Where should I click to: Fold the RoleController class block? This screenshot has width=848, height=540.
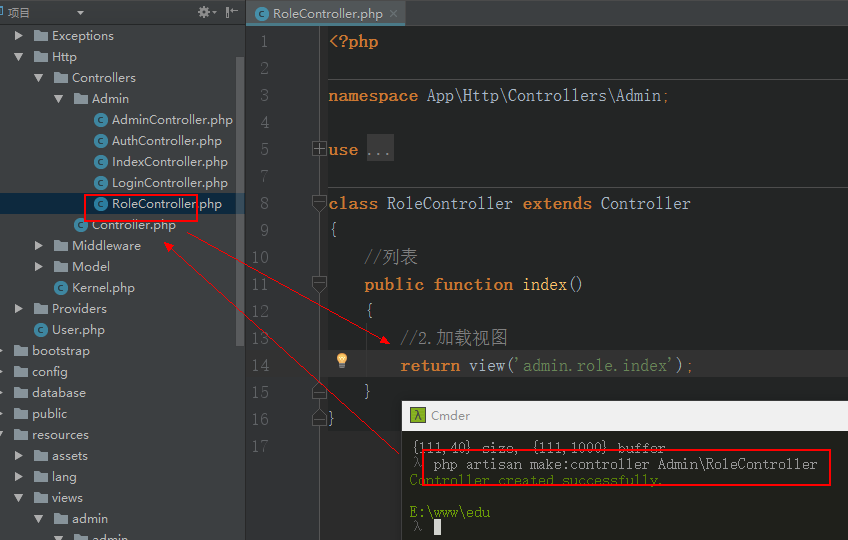pos(319,203)
